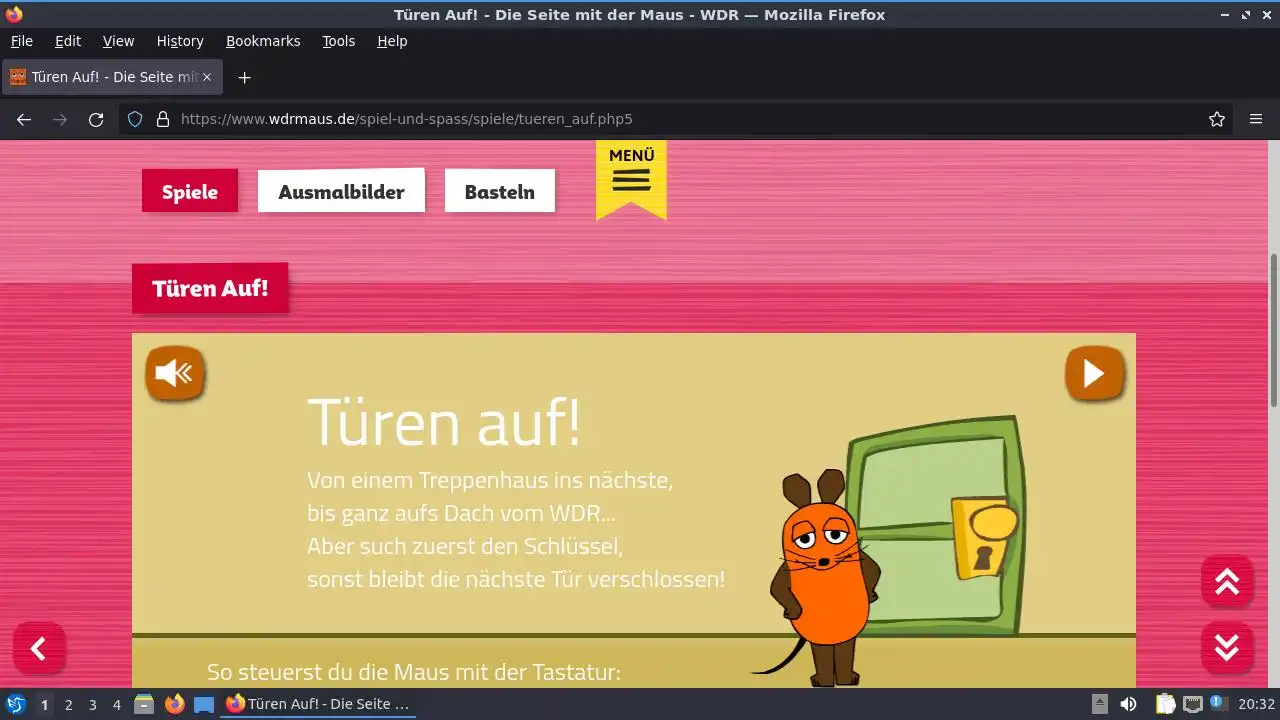The width and height of the screenshot is (1280, 720).
Task: Click the browser Forward arrow
Action: click(x=60, y=119)
